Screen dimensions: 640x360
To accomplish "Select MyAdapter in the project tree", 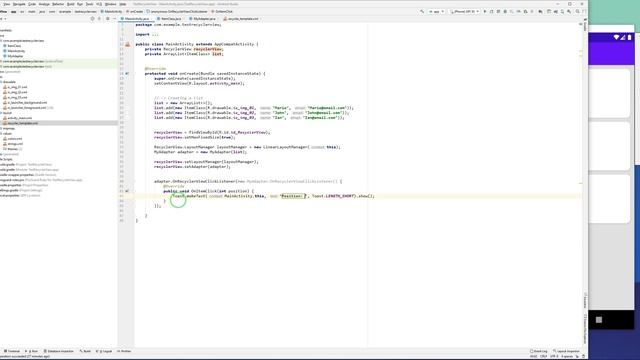I will pyautogui.click(x=15, y=56).
